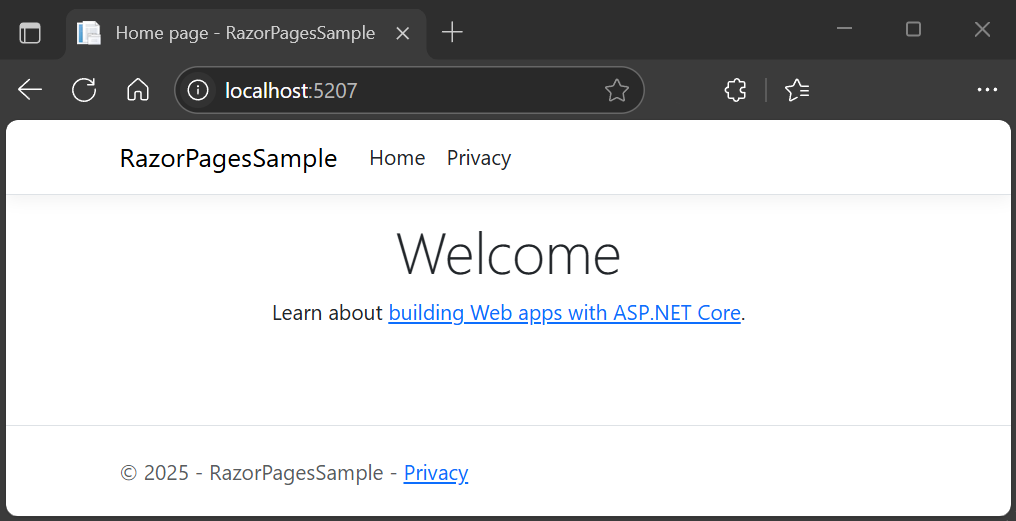Open the Settings and more ellipsis menu
Viewport: 1016px width, 521px height.
[987, 90]
